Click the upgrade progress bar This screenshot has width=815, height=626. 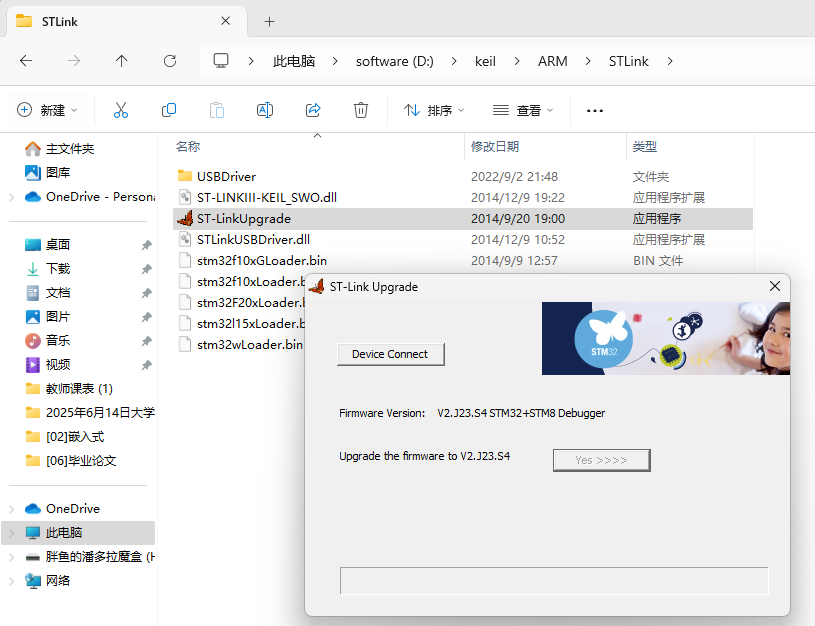pyautogui.click(x=554, y=581)
